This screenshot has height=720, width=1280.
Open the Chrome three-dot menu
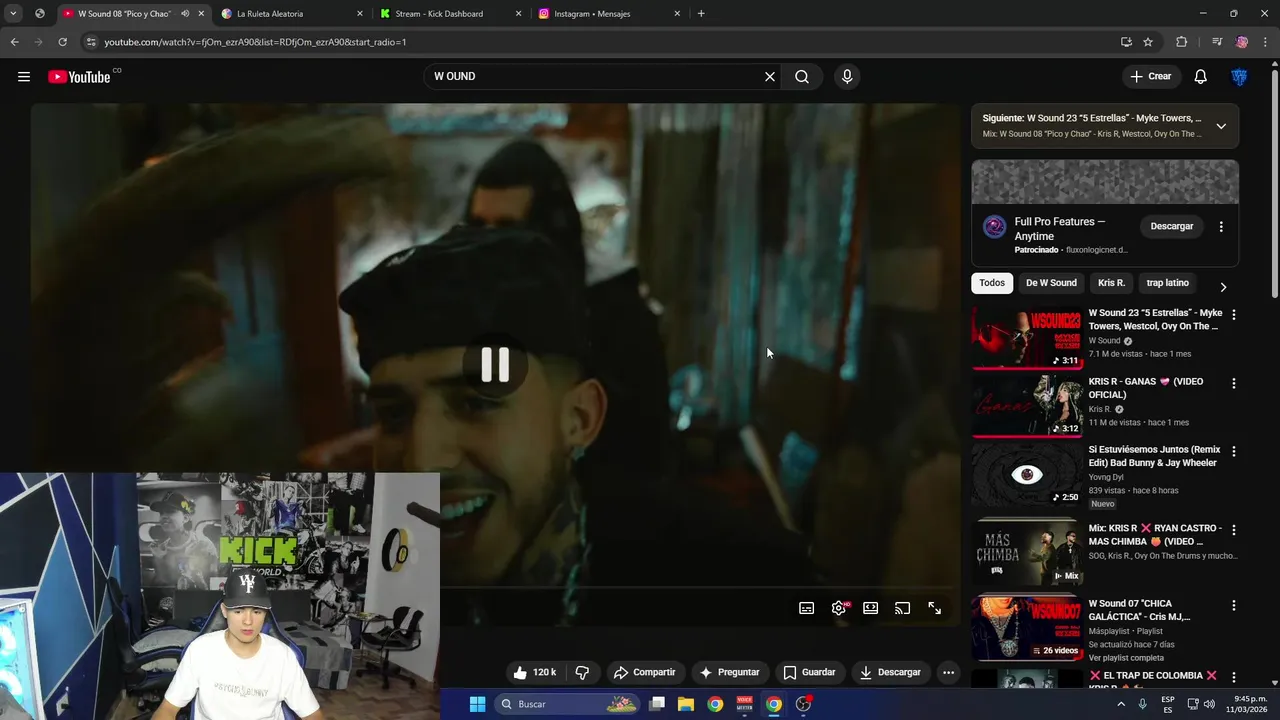click(x=1266, y=42)
